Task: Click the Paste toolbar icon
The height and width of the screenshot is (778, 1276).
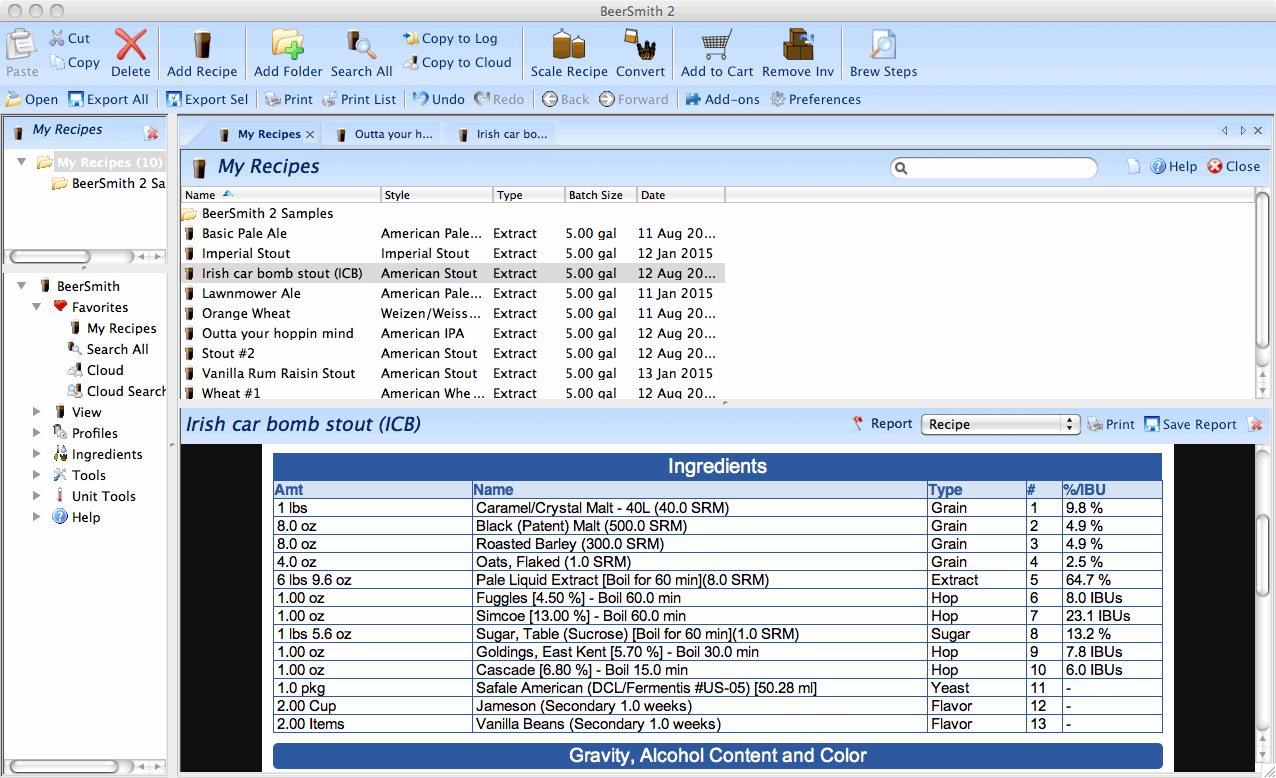Action: (22, 53)
